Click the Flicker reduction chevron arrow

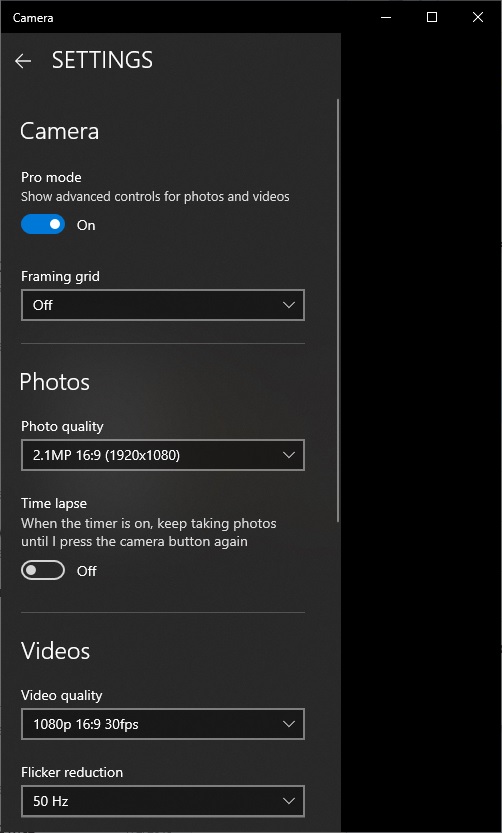289,801
